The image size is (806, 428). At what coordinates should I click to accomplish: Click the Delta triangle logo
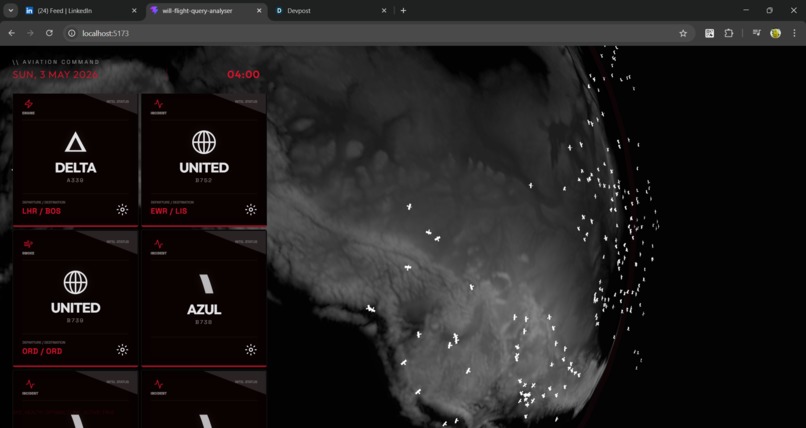(76, 142)
